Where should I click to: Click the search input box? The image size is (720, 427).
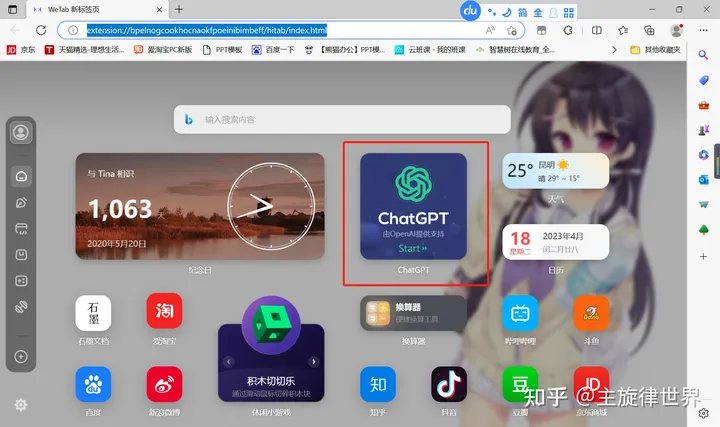tap(342, 119)
